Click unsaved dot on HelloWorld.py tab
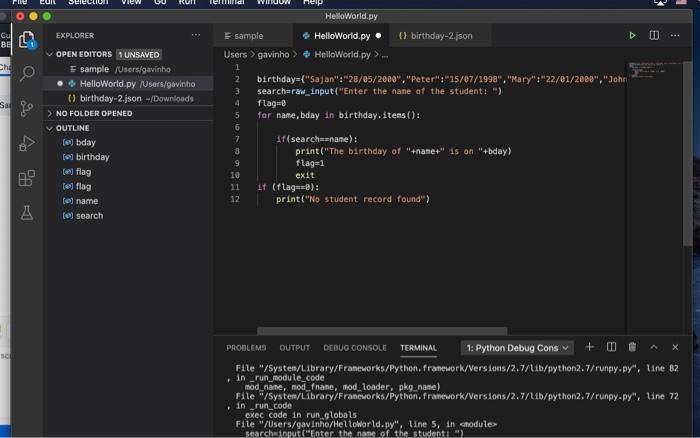 point(378,36)
